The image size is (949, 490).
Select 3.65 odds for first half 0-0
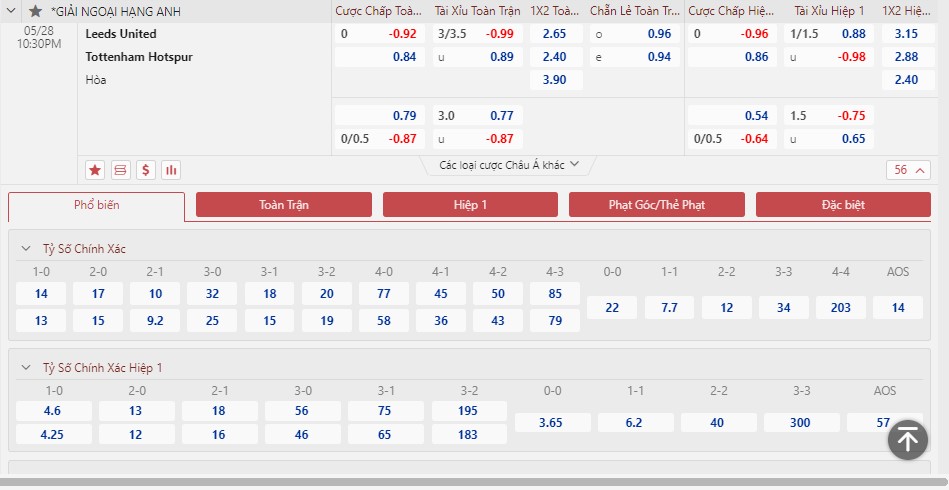[x=552, y=422]
